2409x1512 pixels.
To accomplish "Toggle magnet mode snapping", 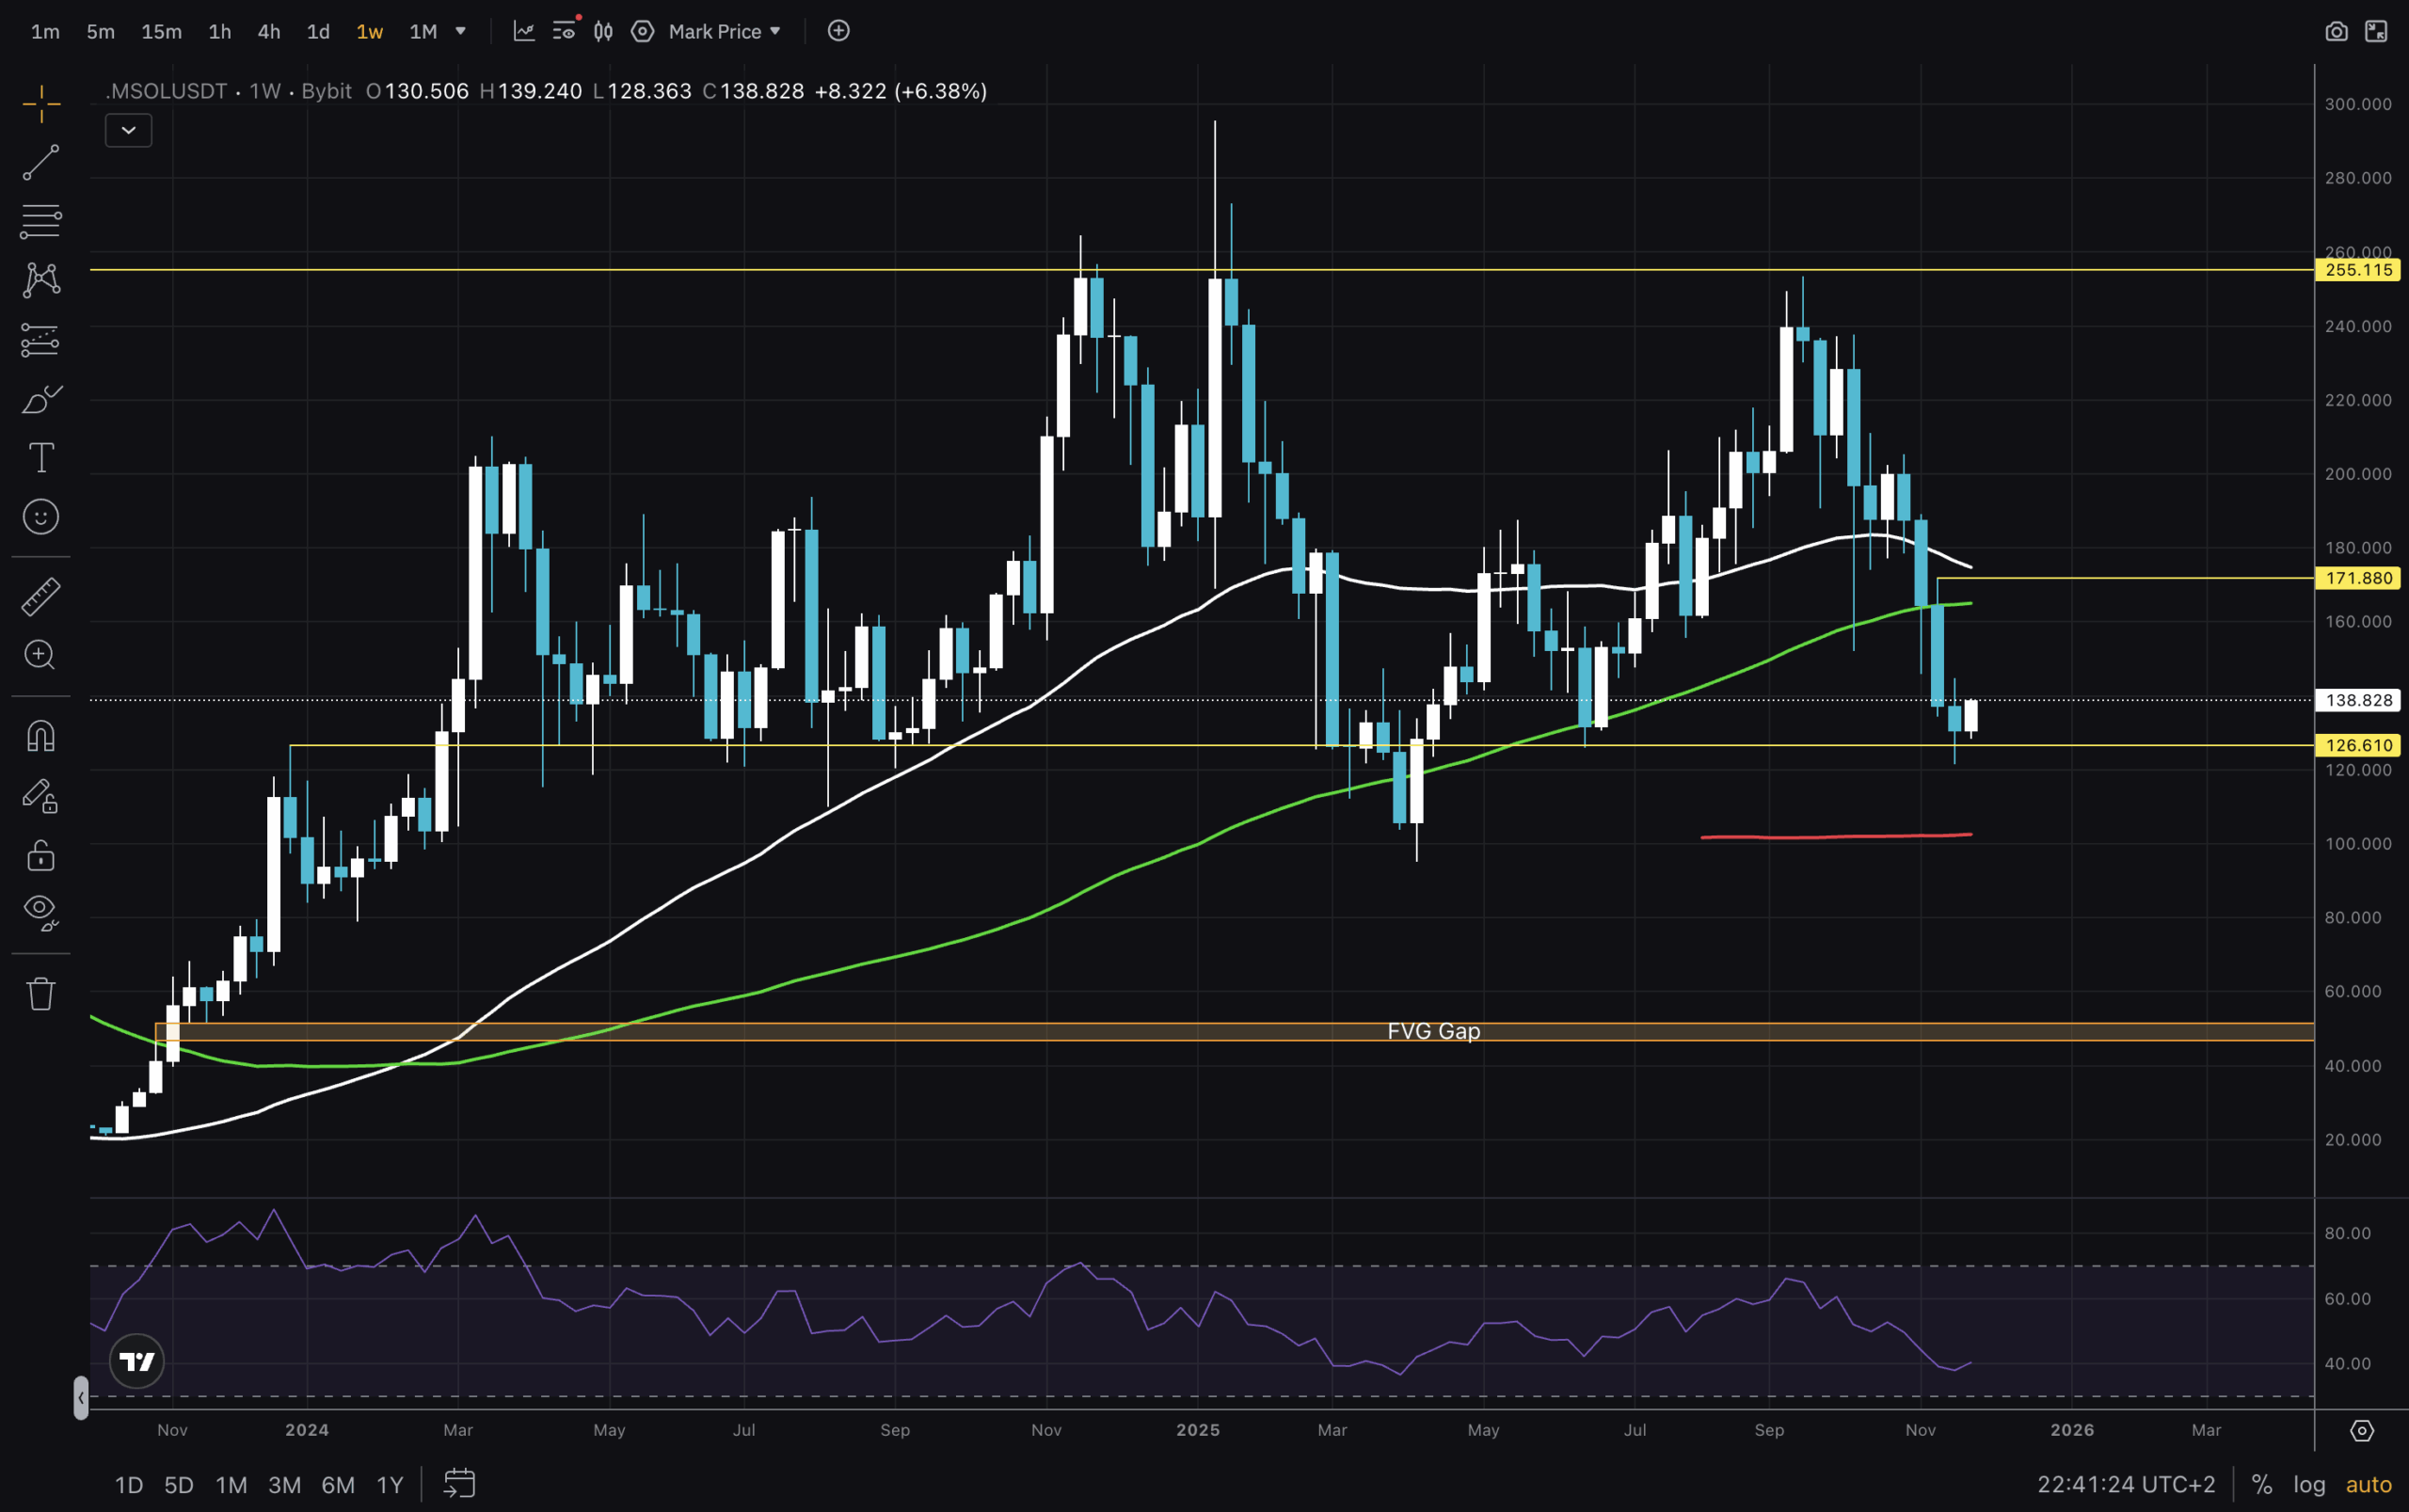I will 41,736.
